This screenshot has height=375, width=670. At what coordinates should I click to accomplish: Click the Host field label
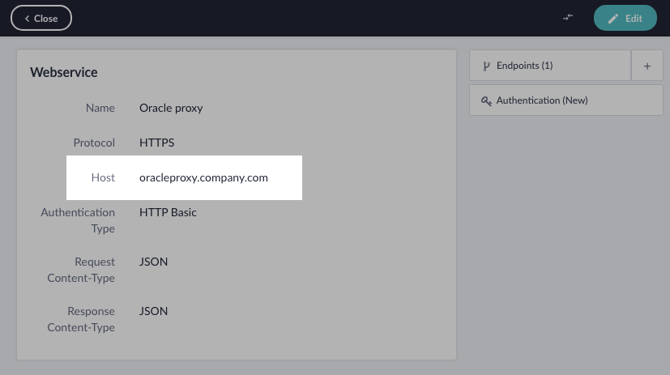coord(103,178)
